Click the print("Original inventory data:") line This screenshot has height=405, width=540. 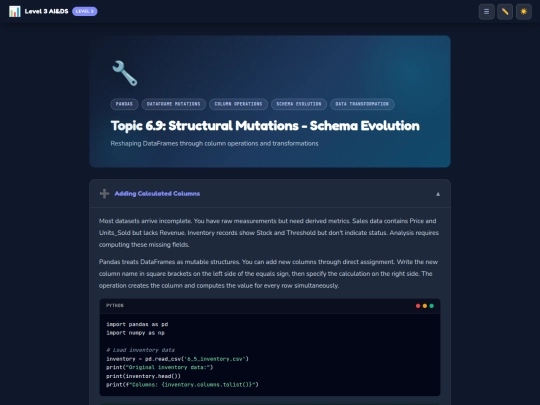point(160,367)
